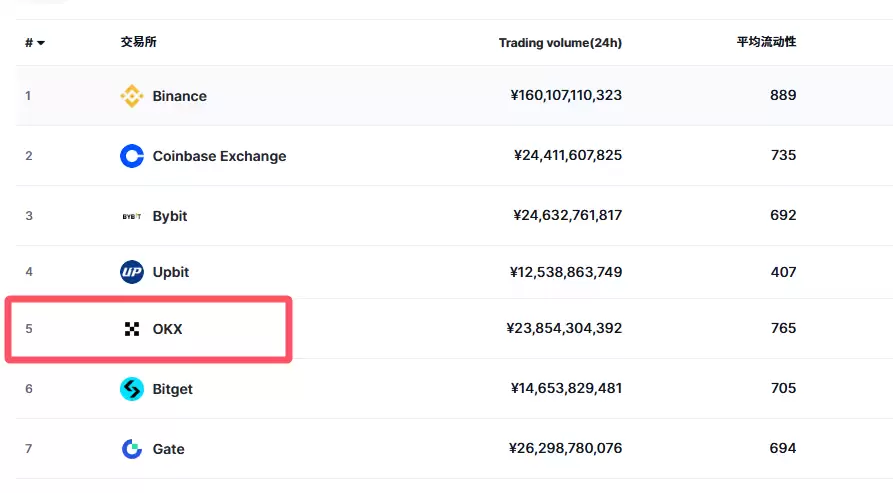Click Binance trading volume ¥160,107,110,323

pyautogui.click(x=565, y=96)
